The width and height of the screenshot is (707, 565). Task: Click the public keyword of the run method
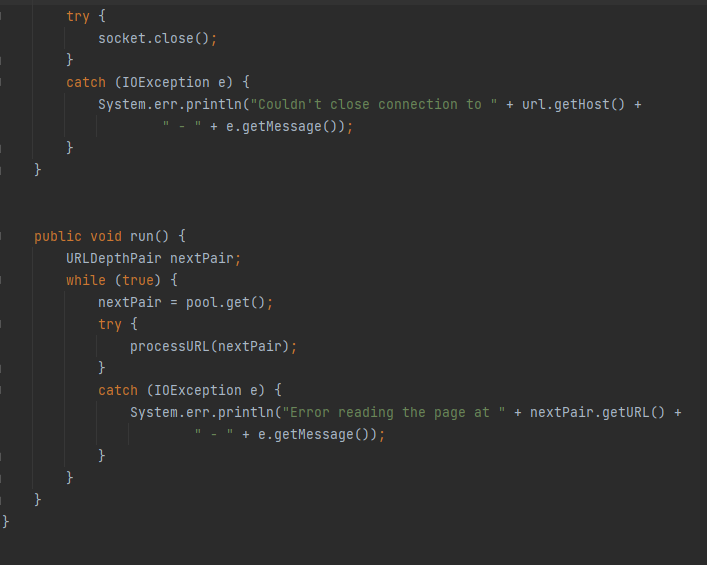coord(58,236)
